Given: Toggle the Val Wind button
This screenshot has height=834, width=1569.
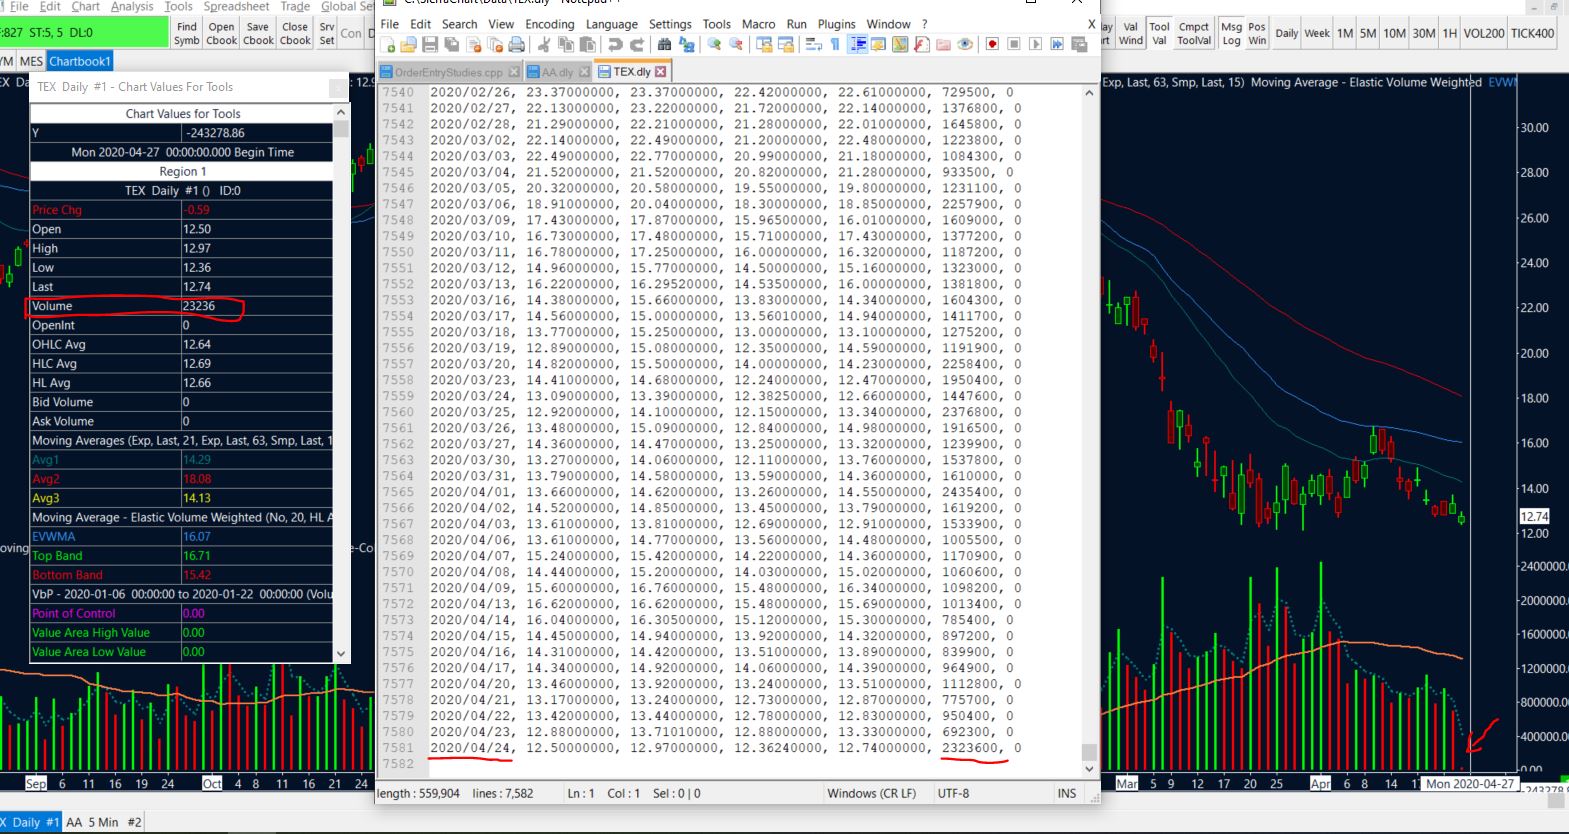Looking at the screenshot, I should [x=1130, y=34].
